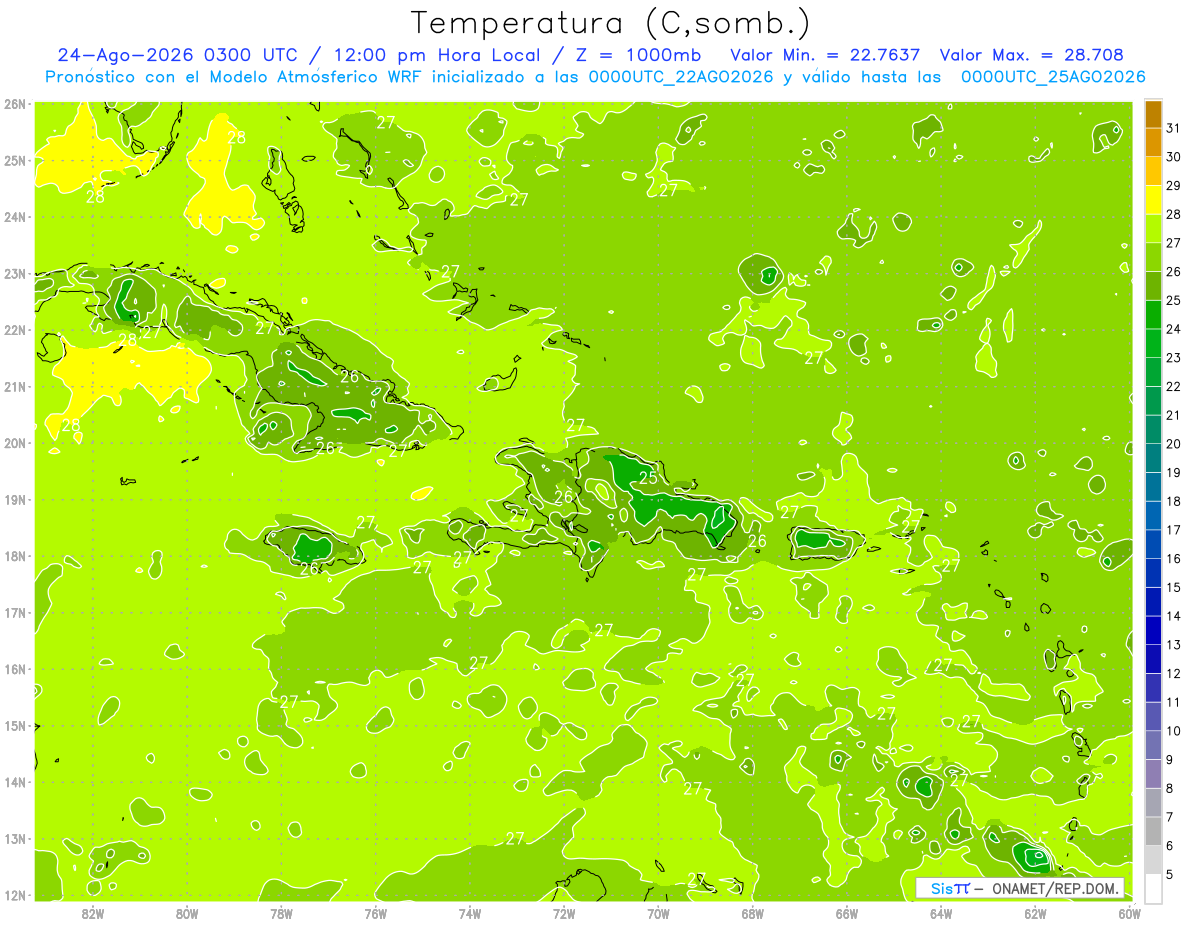Screen dimensions: 1200x927
Task: Click the legend value '31'
Action: point(1173,128)
